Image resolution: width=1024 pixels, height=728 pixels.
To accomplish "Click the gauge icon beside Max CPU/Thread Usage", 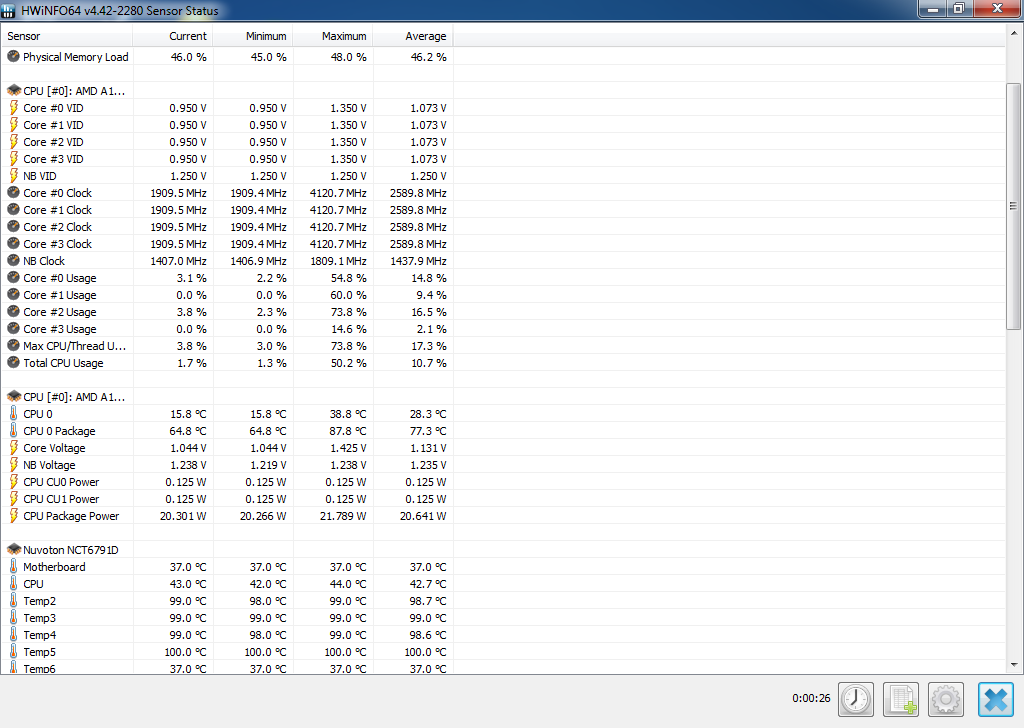I will click(x=13, y=345).
